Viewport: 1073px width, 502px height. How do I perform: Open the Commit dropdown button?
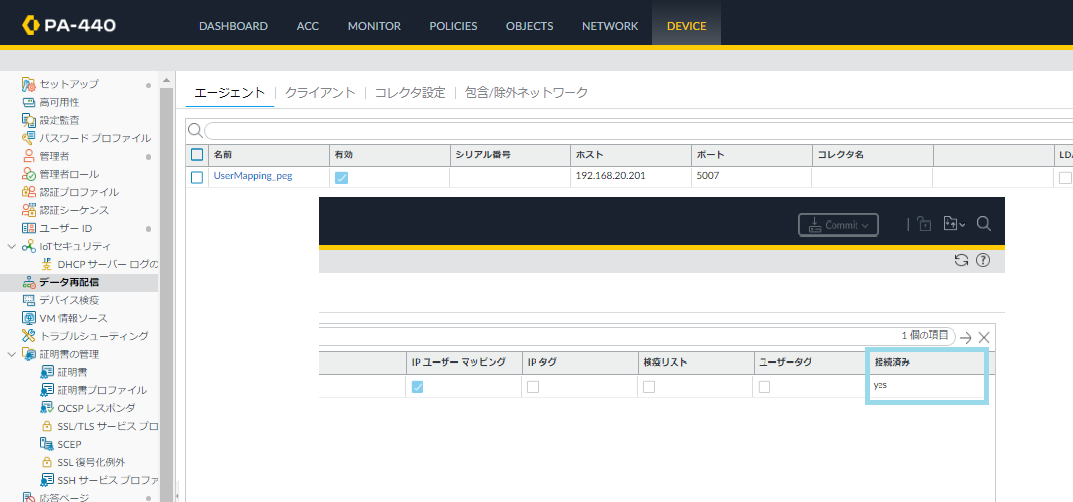coord(838,224)
